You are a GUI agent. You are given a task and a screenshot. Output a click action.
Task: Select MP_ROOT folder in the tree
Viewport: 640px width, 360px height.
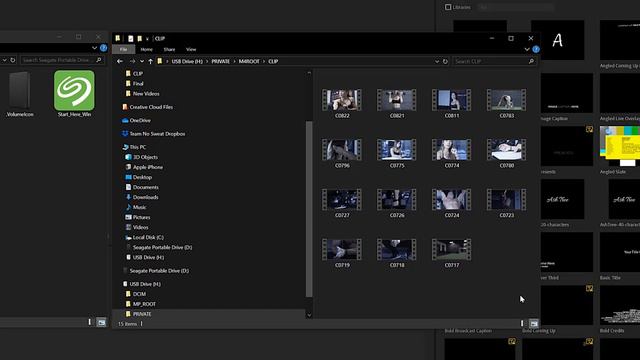coord(140,304)
